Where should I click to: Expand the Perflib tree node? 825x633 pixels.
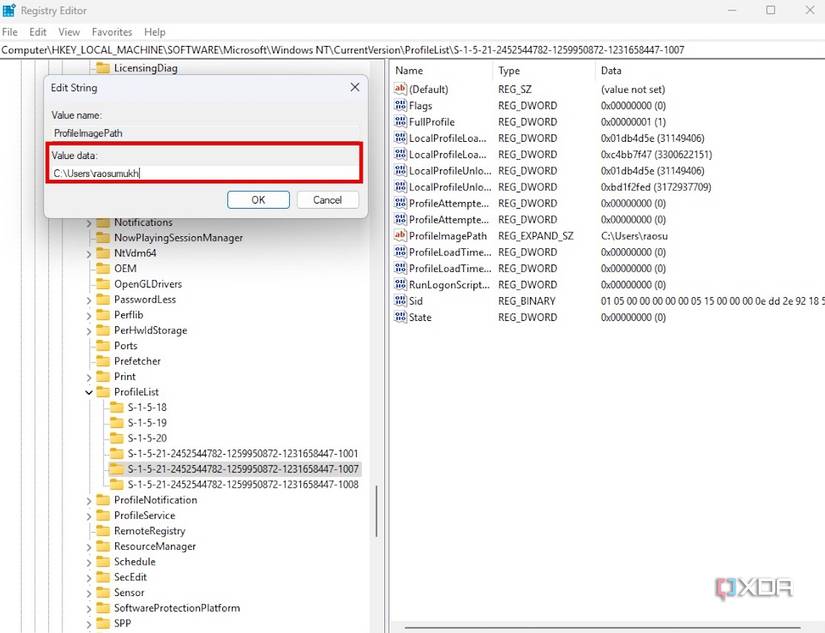coord(88,315)
